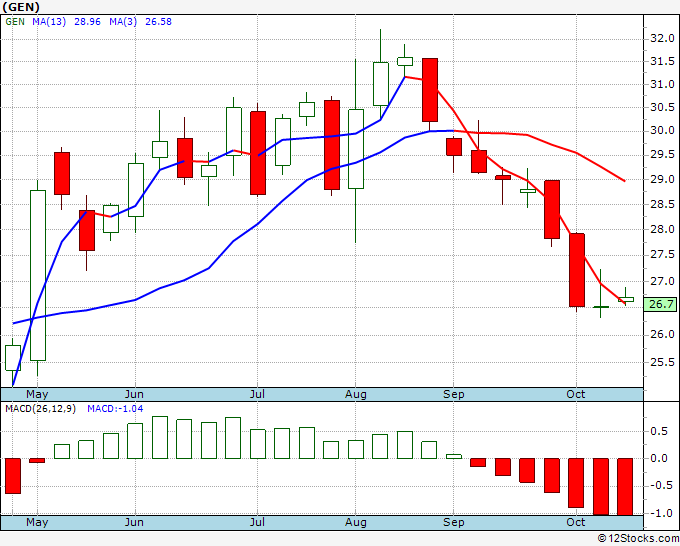
Task: Click the tall white candlestick at the May gridline
Action: tap(38, 275)
